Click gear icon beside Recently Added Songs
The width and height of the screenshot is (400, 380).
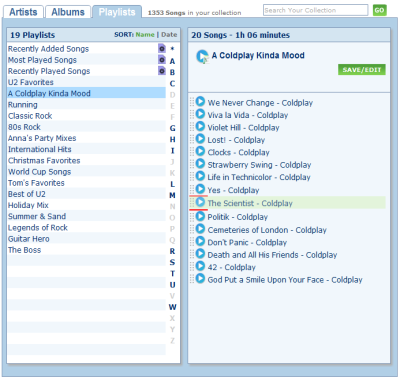point(162,48)
